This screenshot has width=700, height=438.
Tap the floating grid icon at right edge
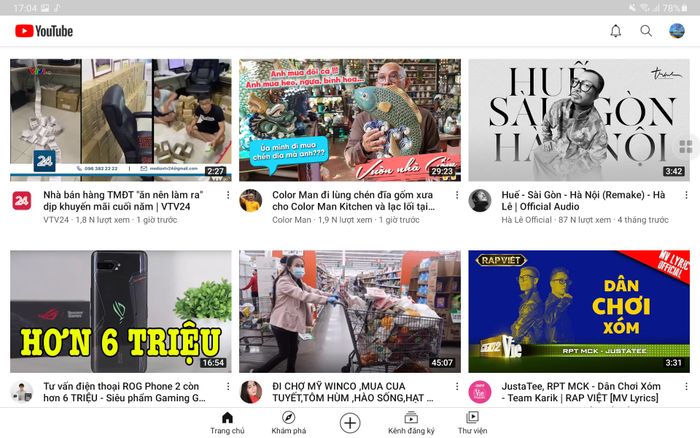pos(686,146)
